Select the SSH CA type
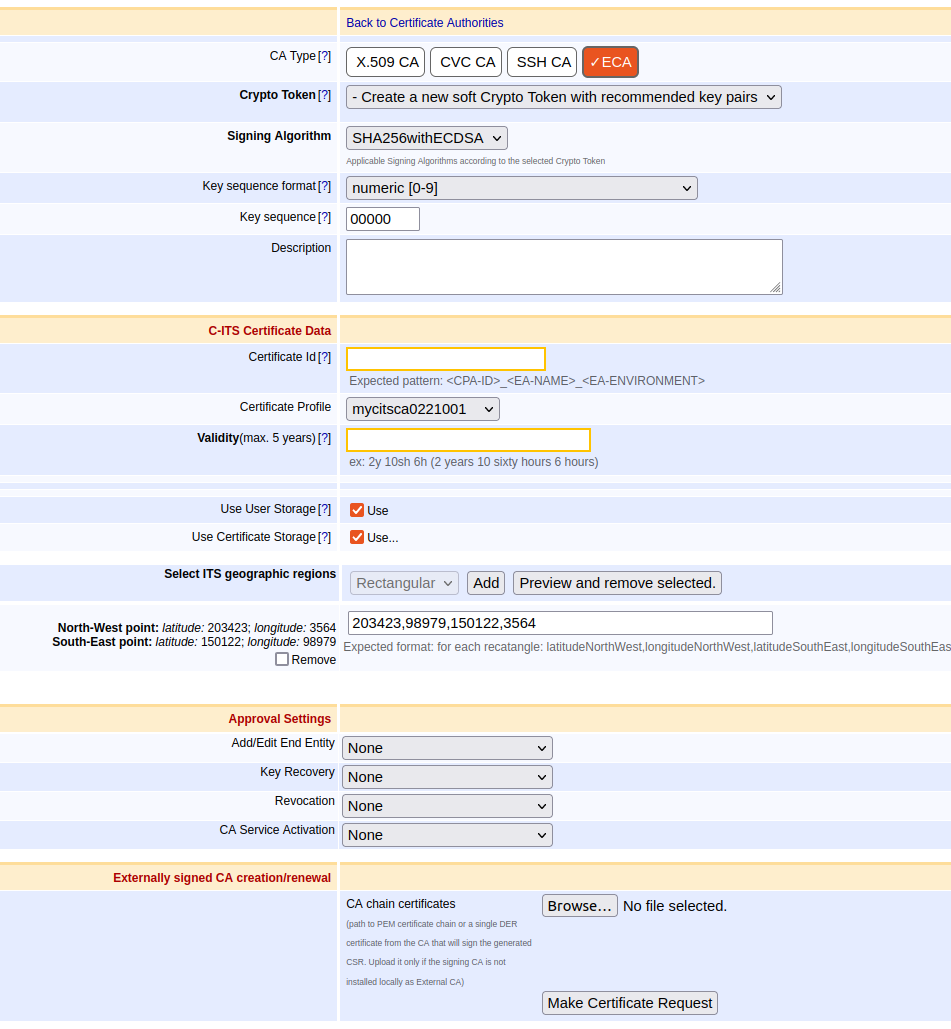This screenshot has height=1029, width=951. [x=541, y=61]
